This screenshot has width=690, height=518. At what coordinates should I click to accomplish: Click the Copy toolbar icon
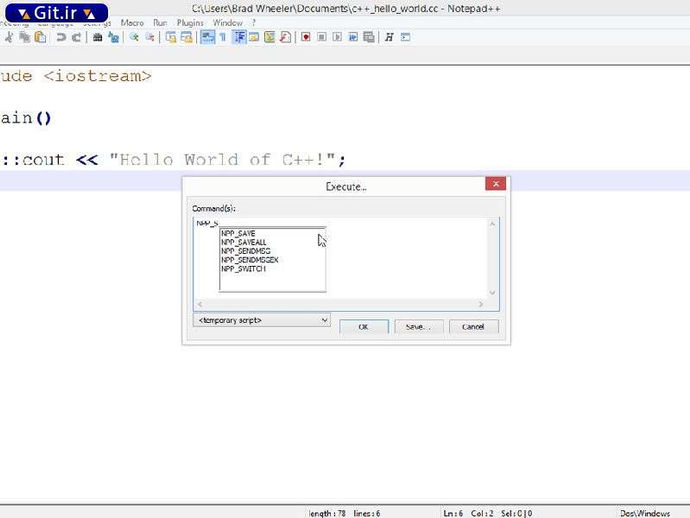coord(25,37)
